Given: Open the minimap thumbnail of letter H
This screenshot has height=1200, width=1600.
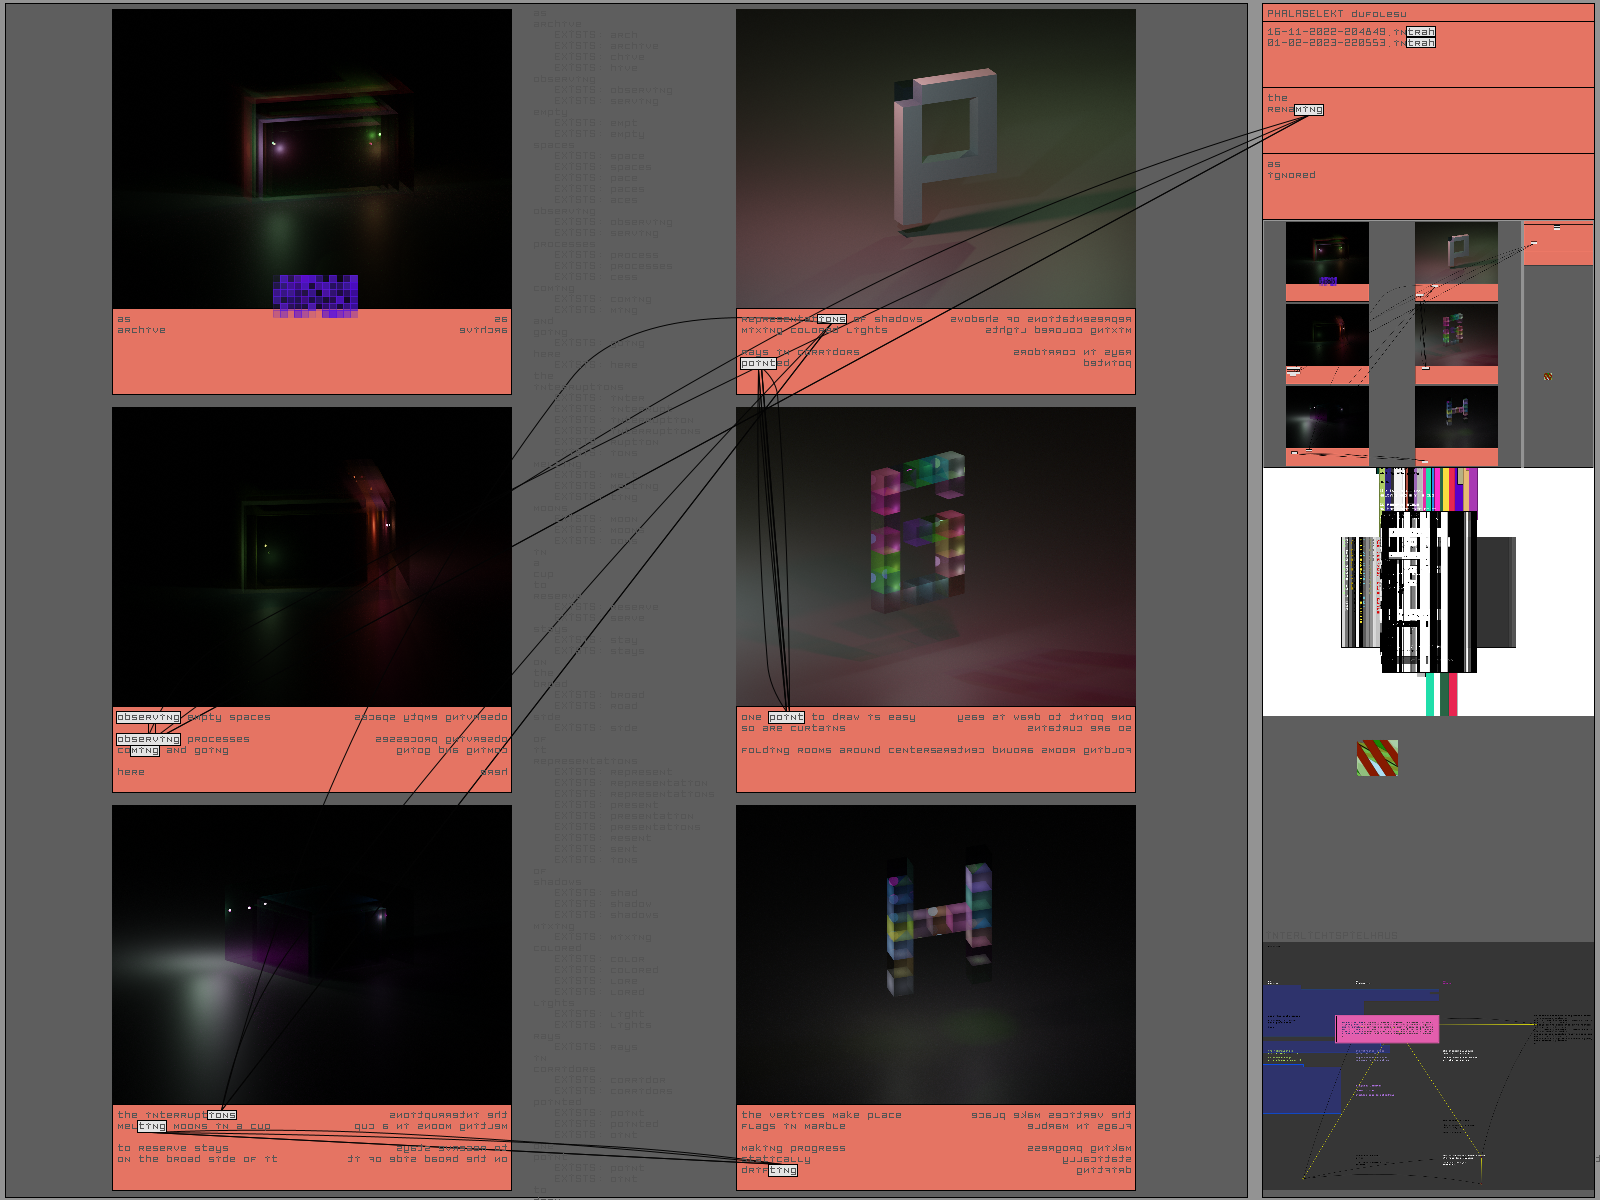Looking at the screenshot, I should coord(1456,416).
